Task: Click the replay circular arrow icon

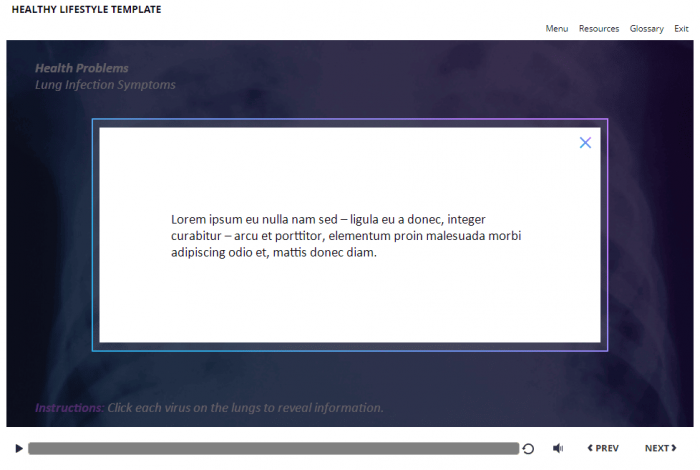Action: pos(528,449)
